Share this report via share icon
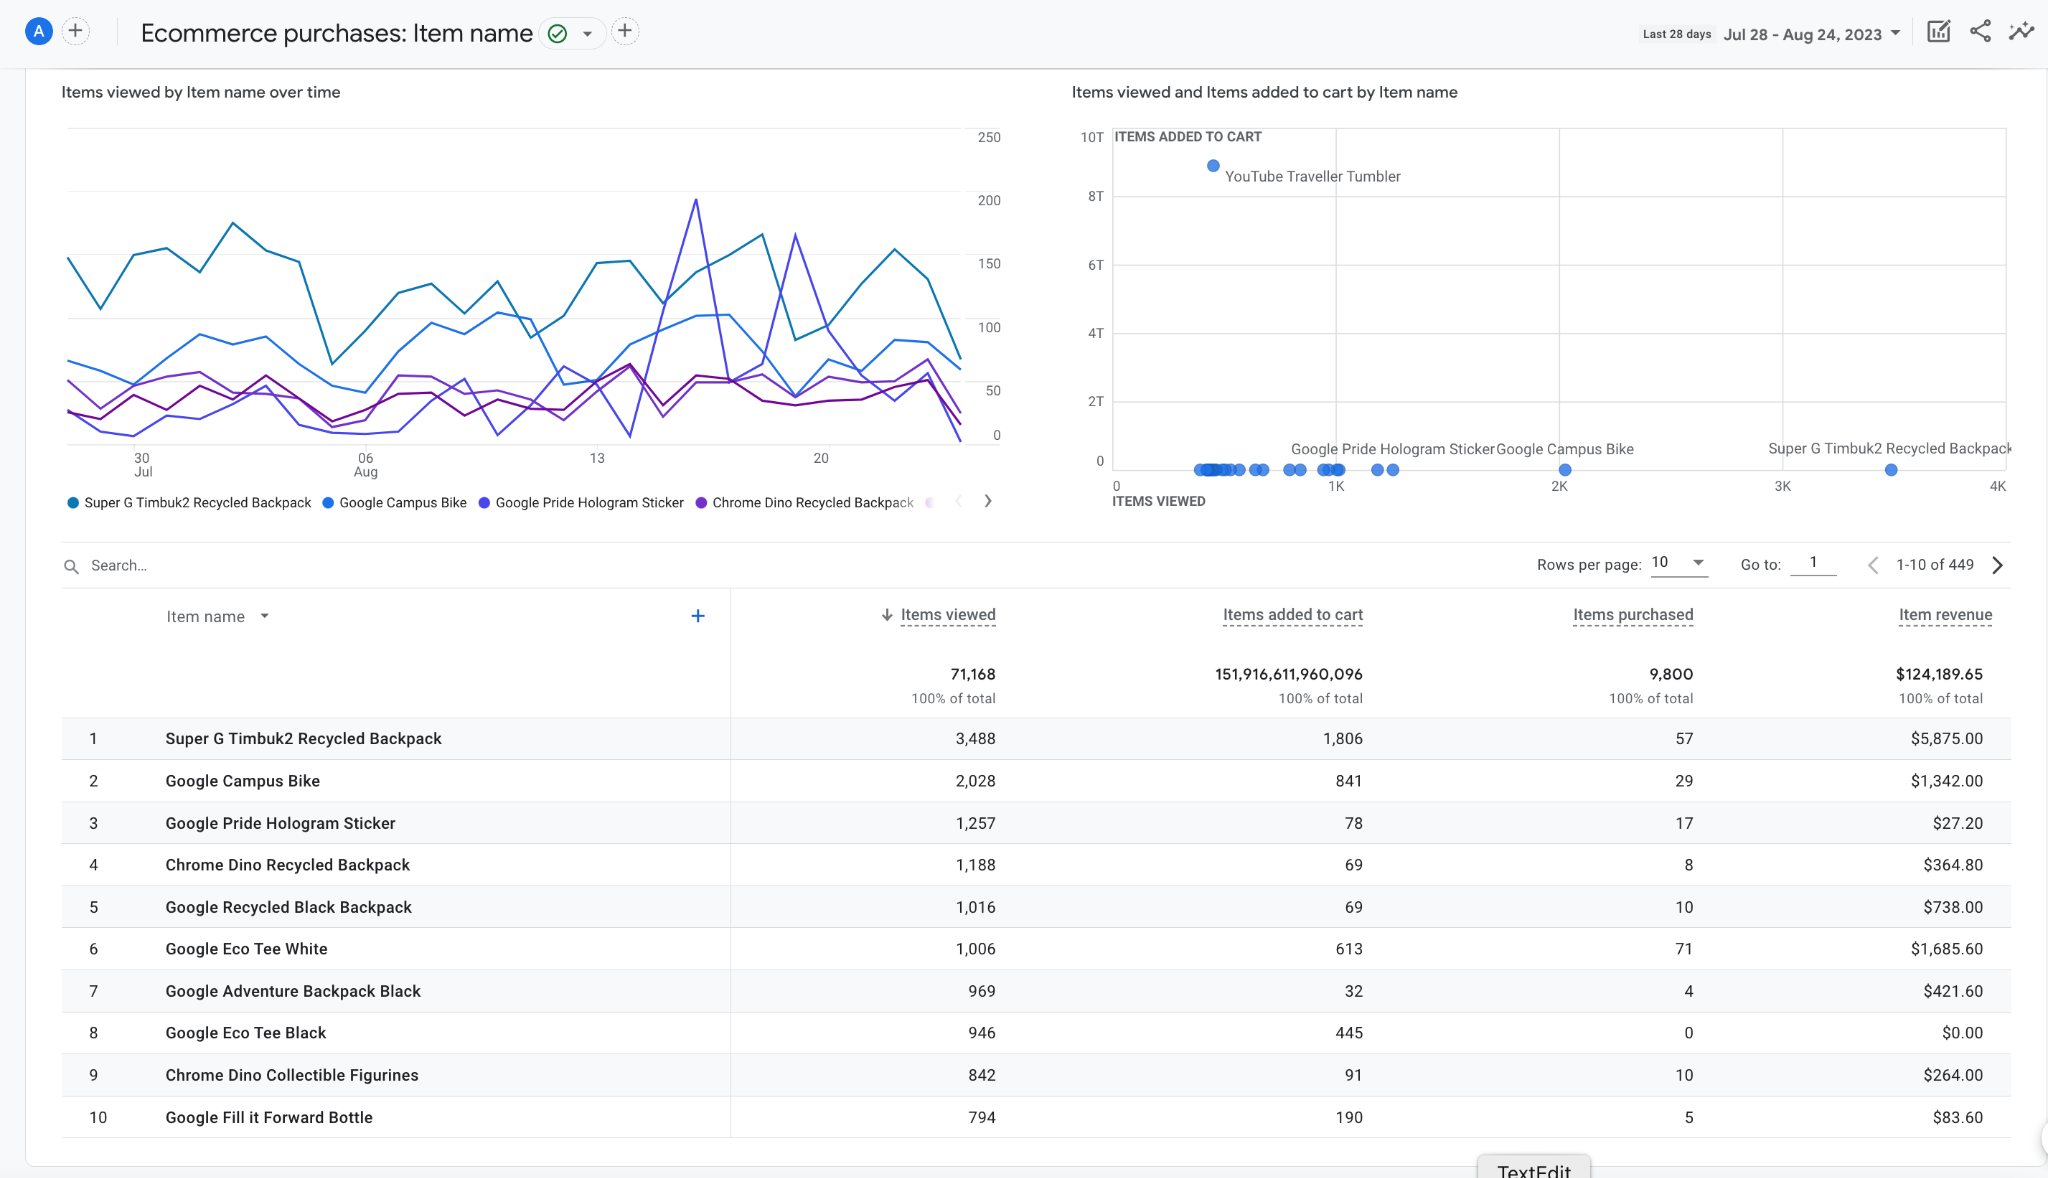 coord(1980,31)
